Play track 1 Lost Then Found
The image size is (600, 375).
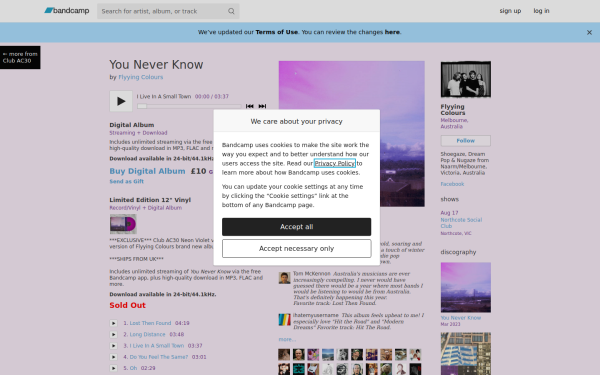point(113,323)
